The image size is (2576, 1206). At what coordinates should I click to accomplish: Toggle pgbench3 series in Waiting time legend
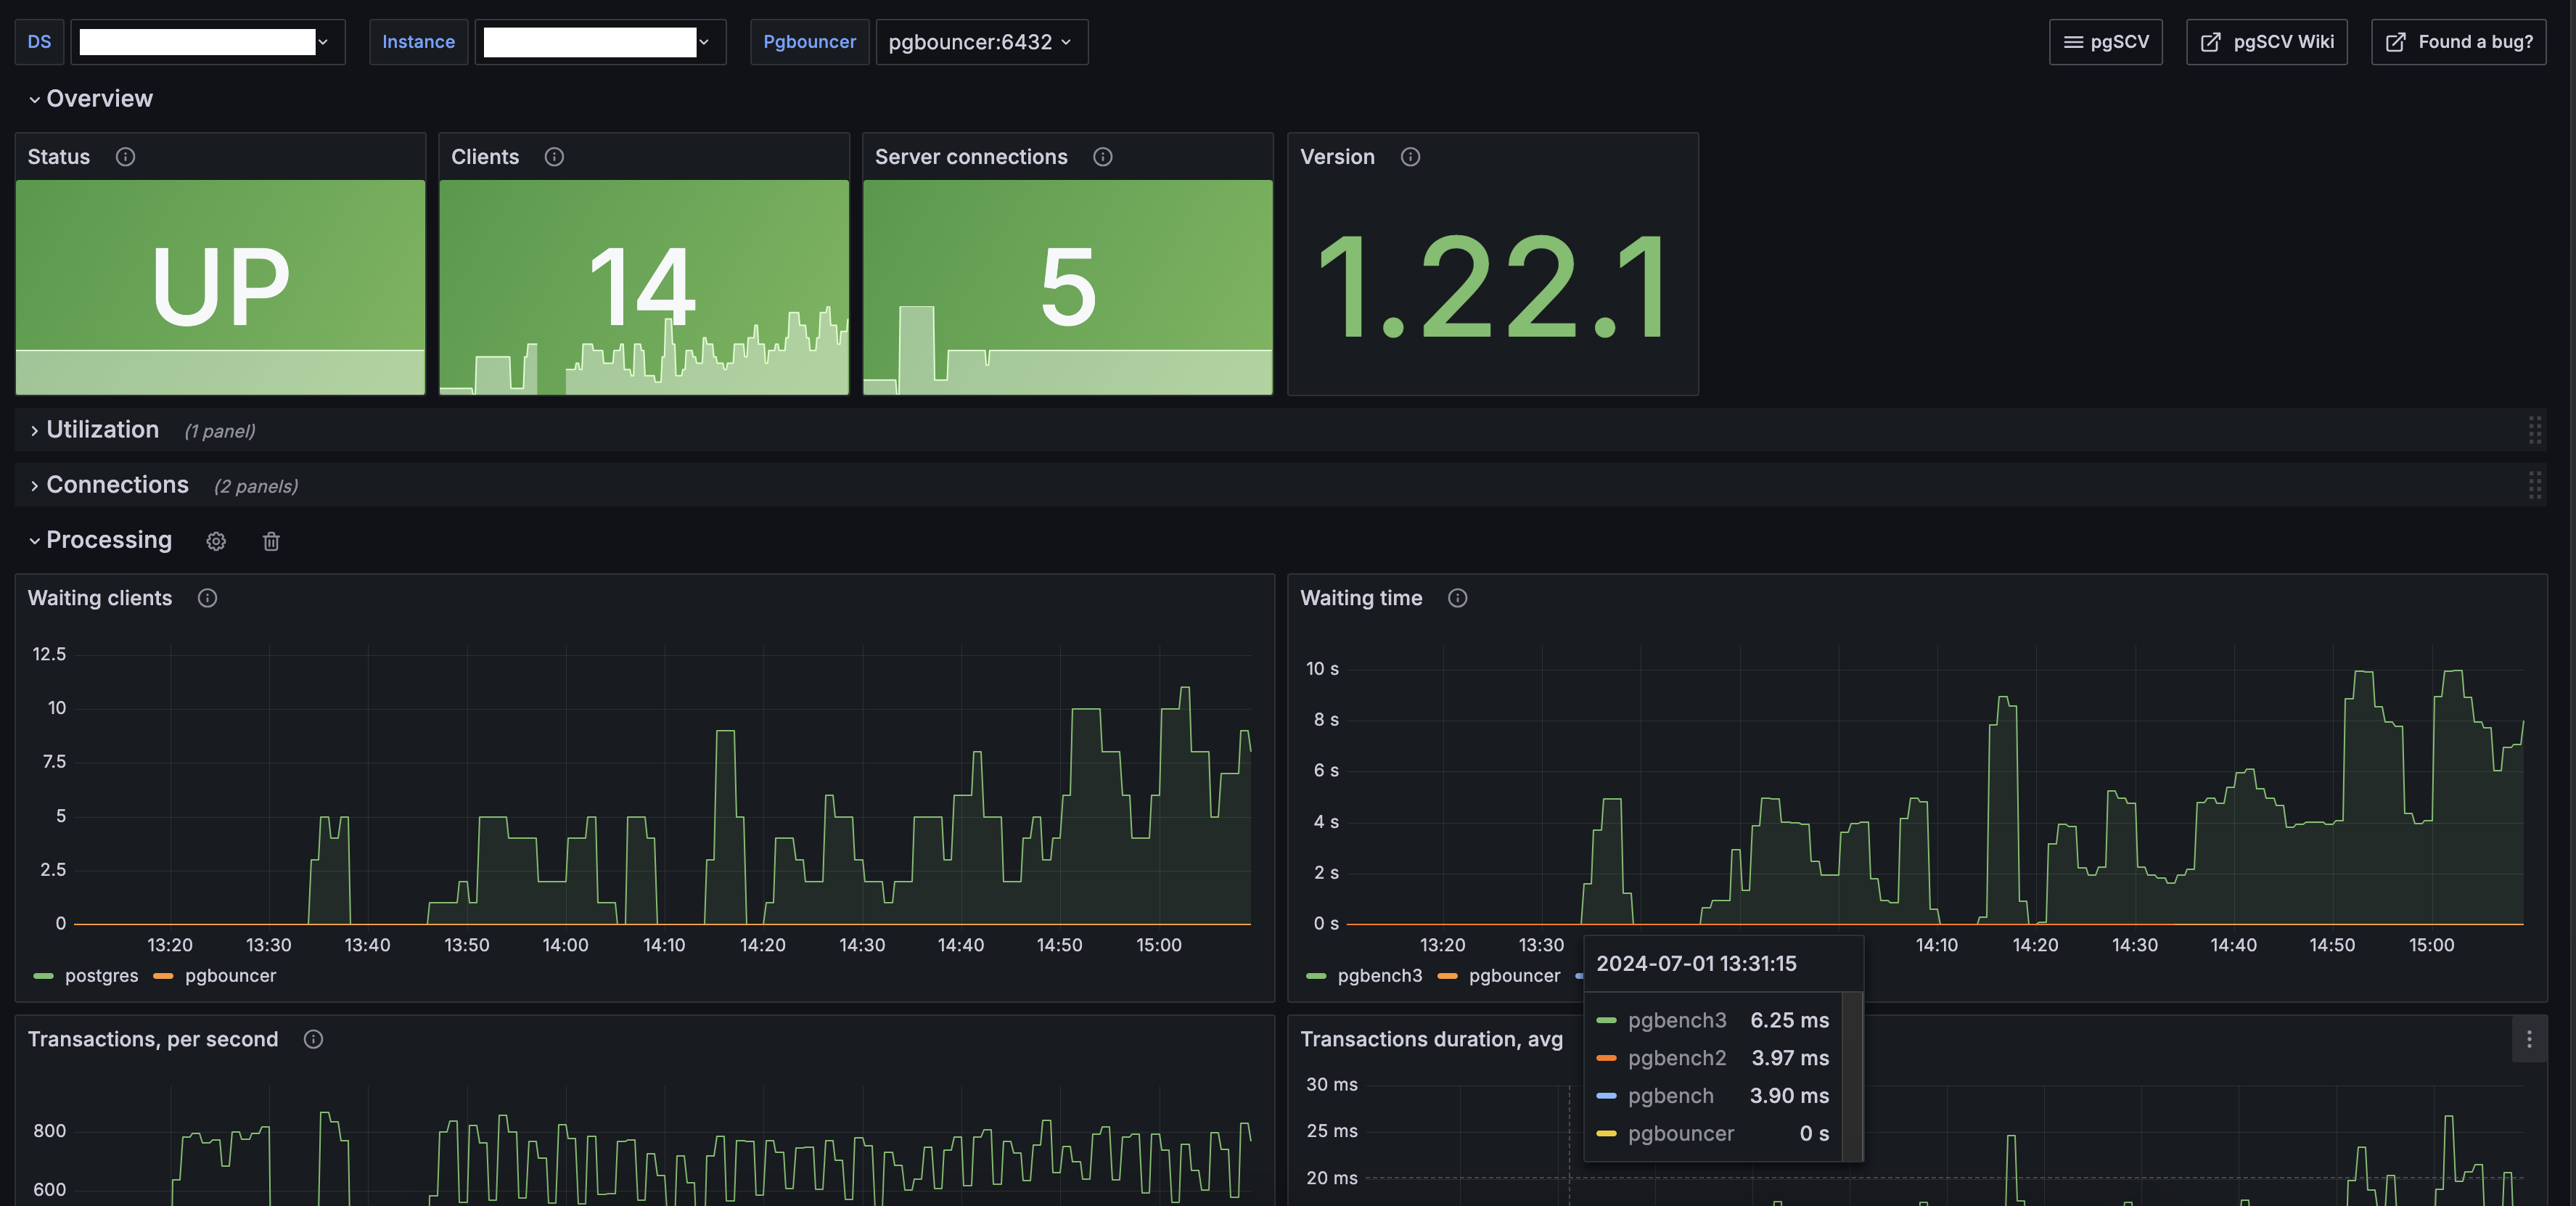pyautogui.click(x=1379, y=976)
